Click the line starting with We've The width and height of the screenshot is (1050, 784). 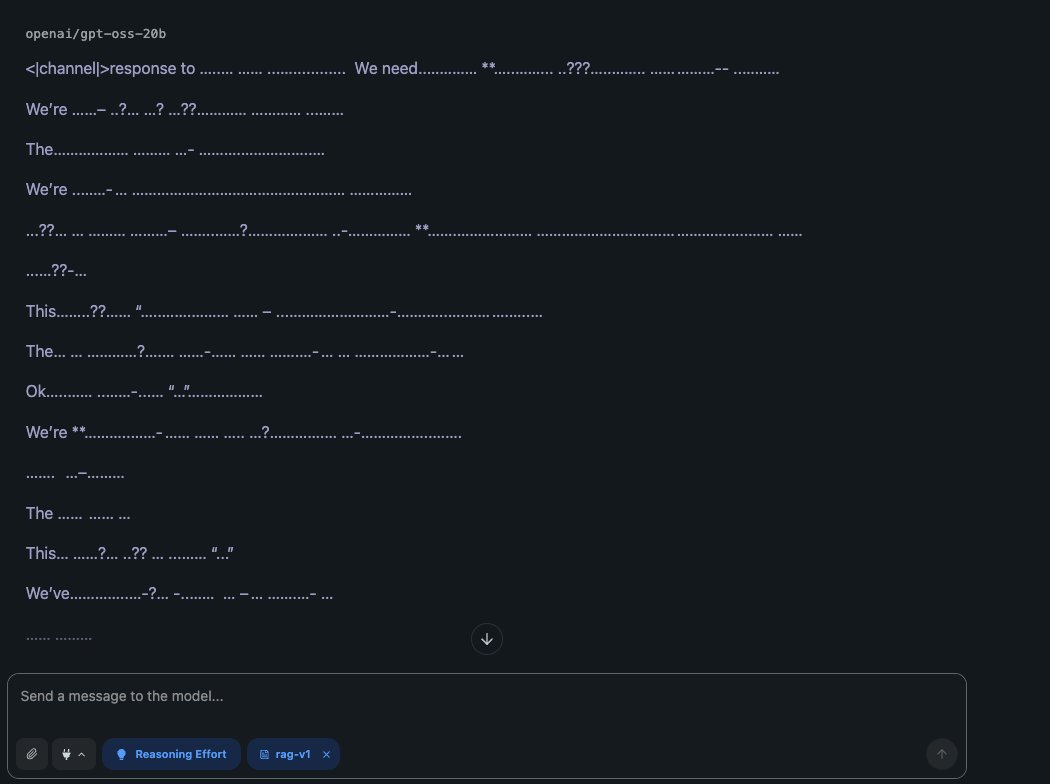click(x=179, y=593)
